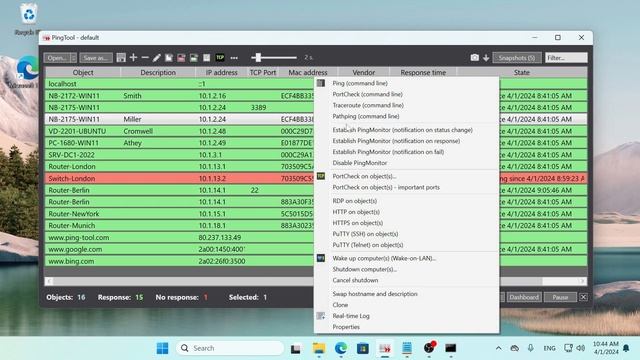Select the www.ping-tool.com row
Screen dimensions: 640x360
(316, 237)
